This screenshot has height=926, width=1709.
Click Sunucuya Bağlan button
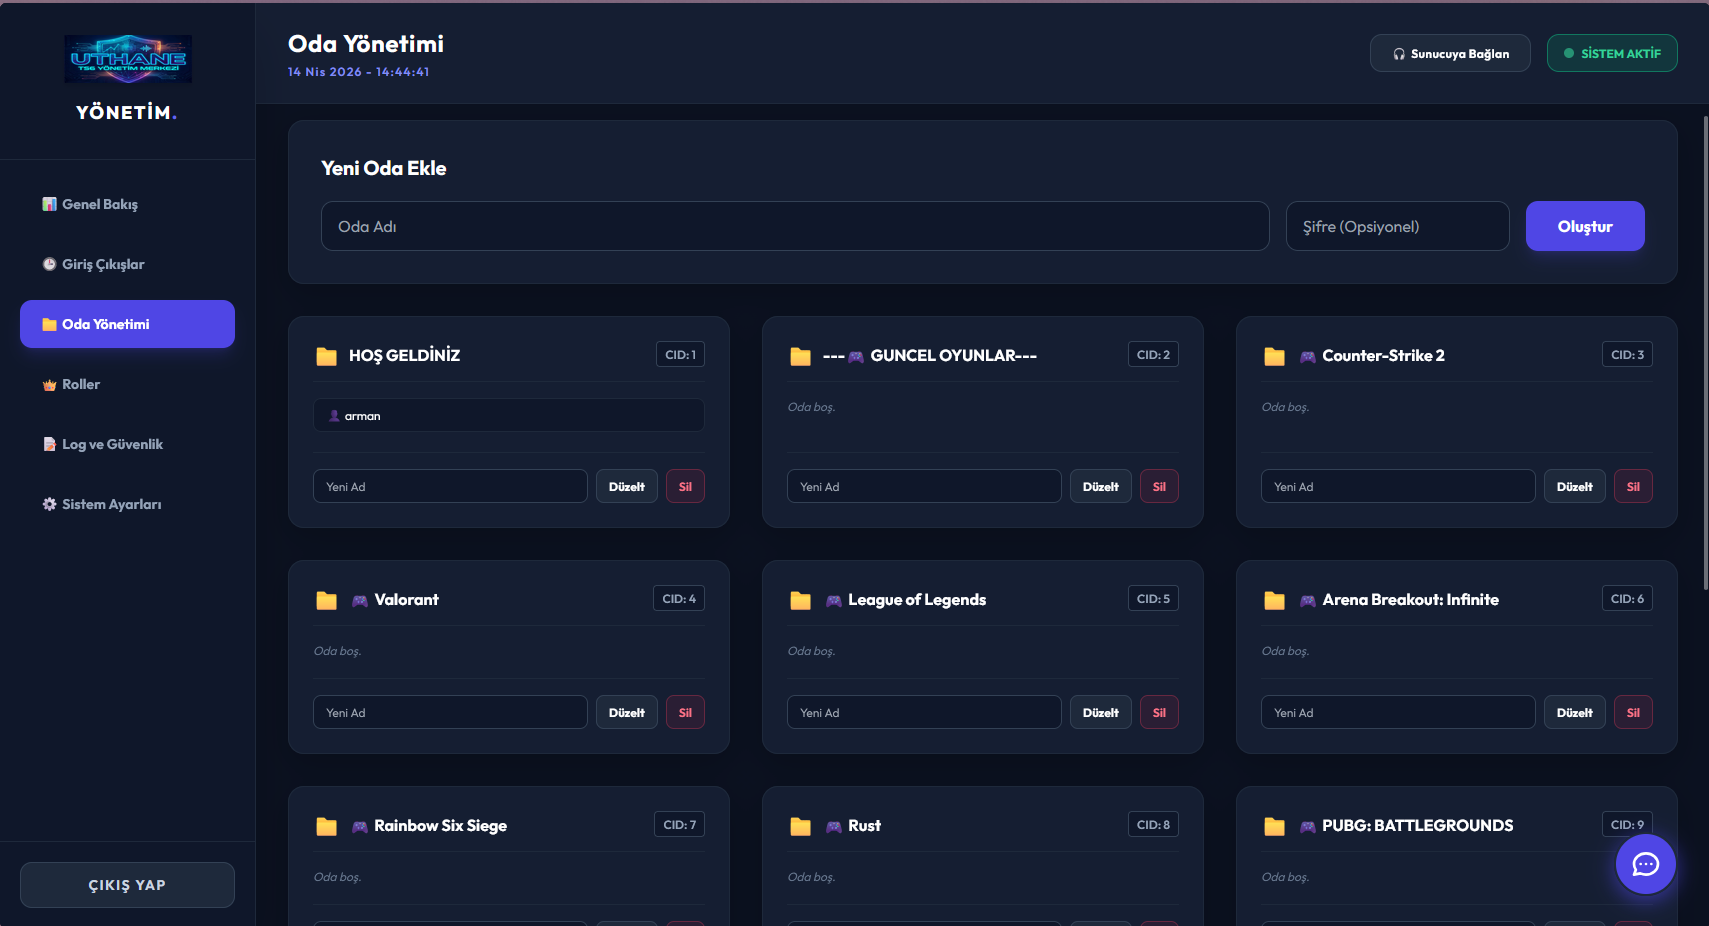(1450, 53)
